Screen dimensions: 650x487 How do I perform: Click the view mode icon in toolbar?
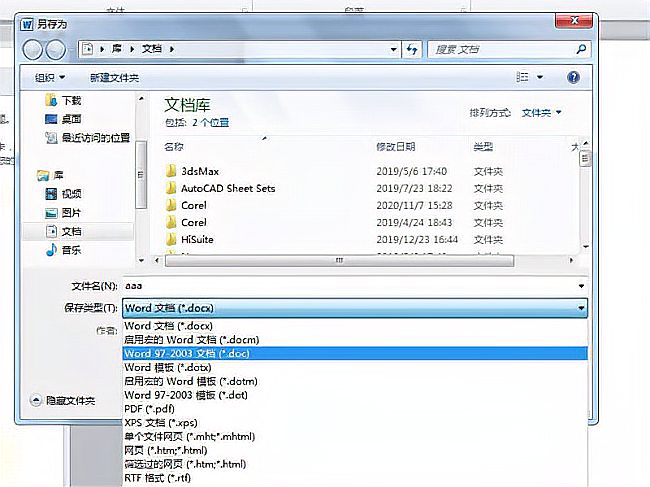click(522, 77)
